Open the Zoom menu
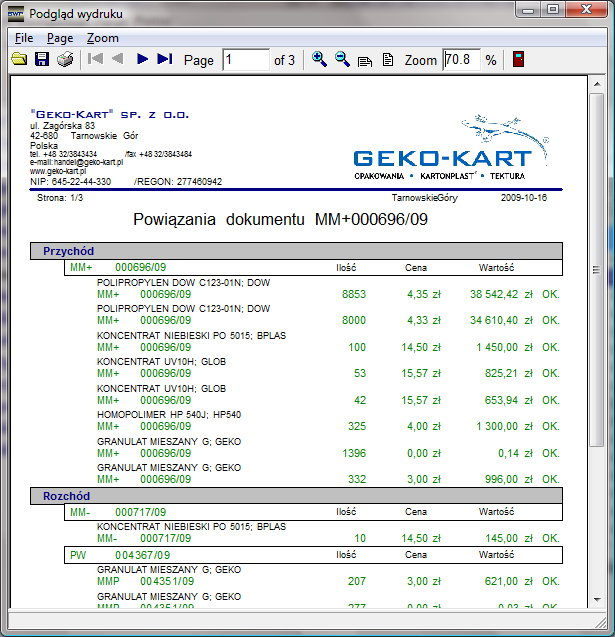This screenshot has height=637, width=615. click(102, 38)
